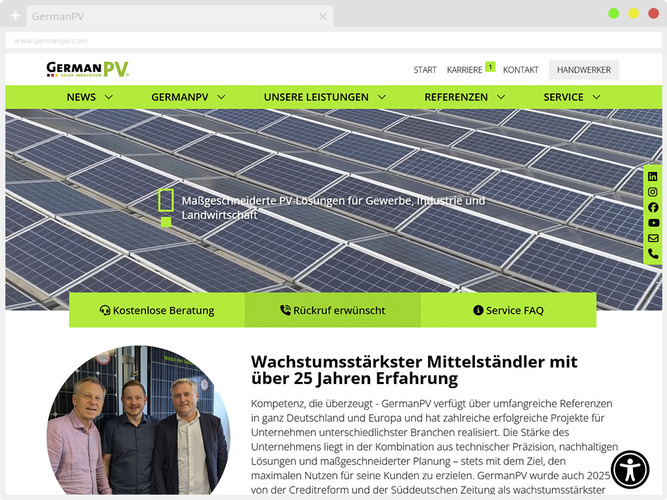Request a callback via Rückruf erwünscht
This screenshot has height=500, width=667.
pyautogui.click(x=332, y=310)
